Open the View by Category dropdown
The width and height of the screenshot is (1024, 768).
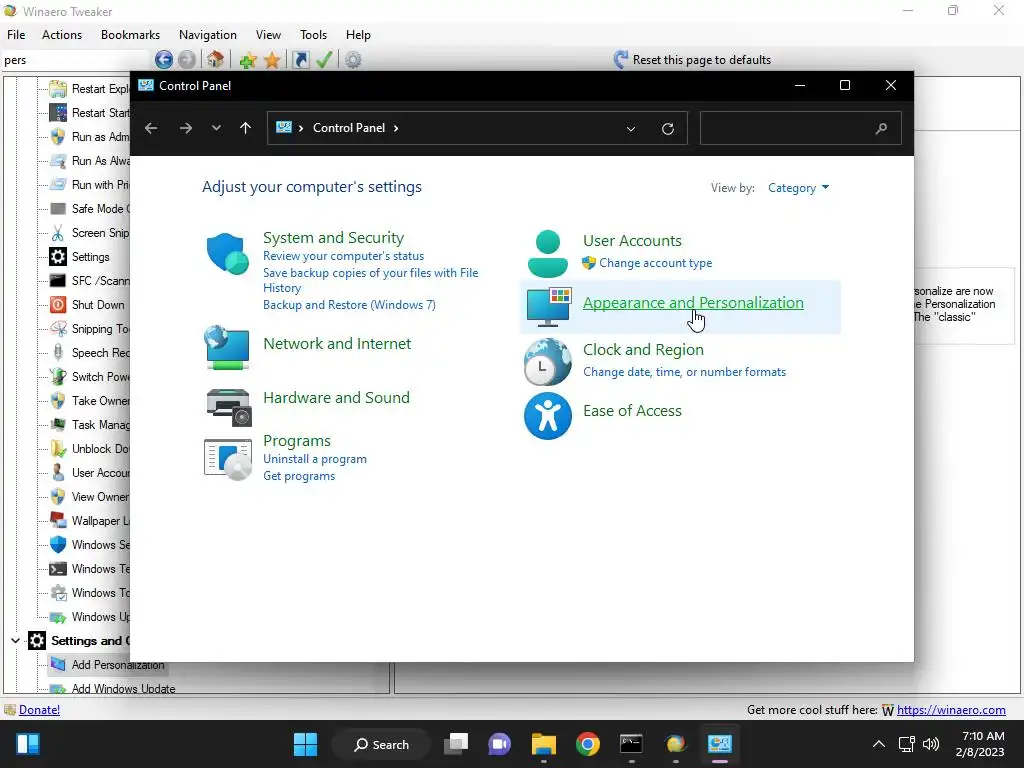point(798,188)
